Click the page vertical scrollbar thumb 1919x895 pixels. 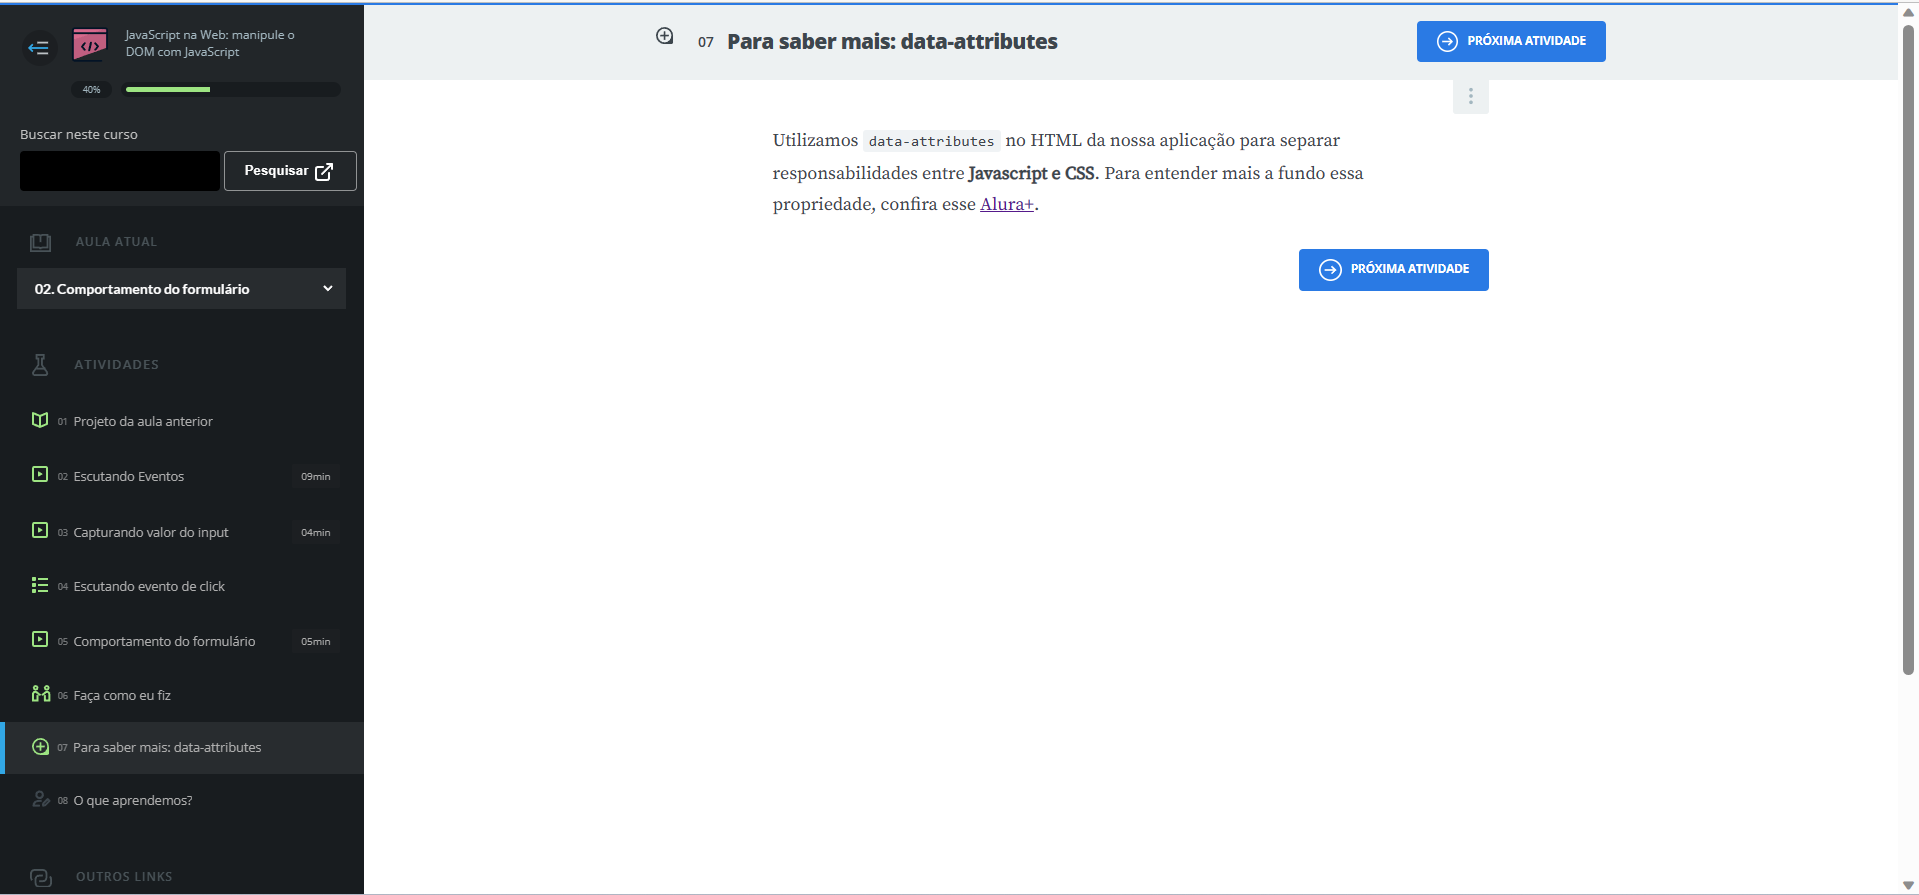(1908, 349)
